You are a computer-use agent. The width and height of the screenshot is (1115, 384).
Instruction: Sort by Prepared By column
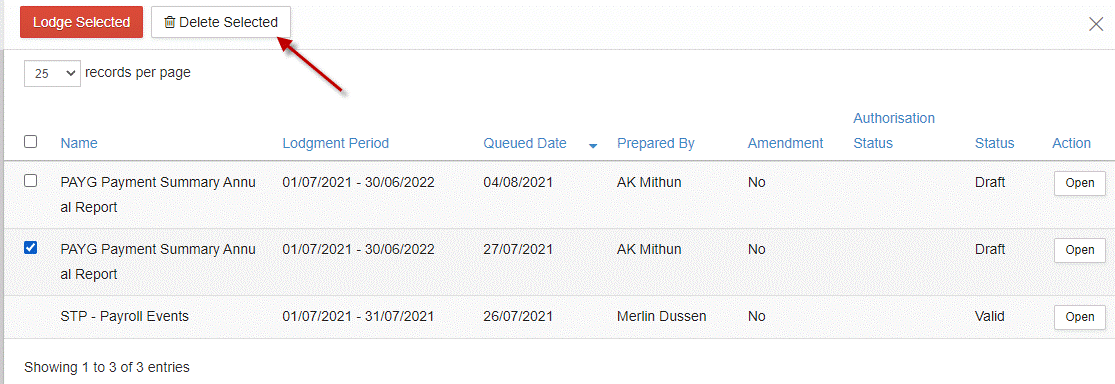656,143
